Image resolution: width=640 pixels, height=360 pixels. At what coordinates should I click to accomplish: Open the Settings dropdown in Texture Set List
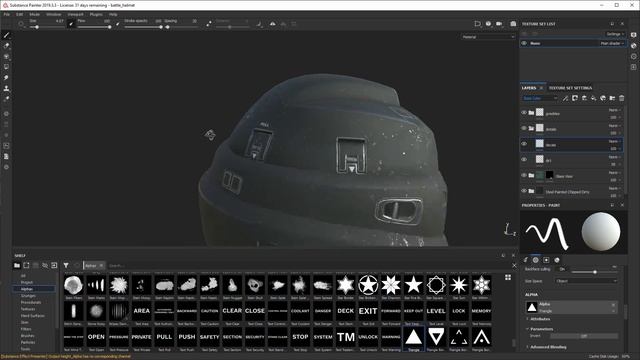[x=615, y=34]
